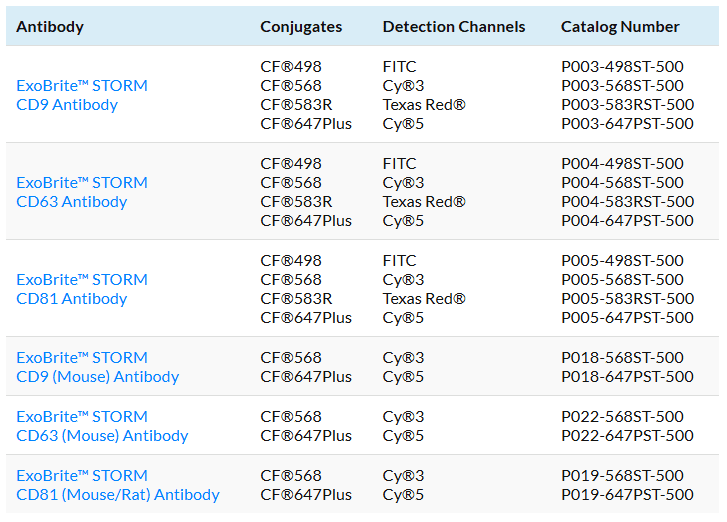Viewport: 727px width, 522px height.
Task: Click the Catalog Number column header
Action: point(620,27)
